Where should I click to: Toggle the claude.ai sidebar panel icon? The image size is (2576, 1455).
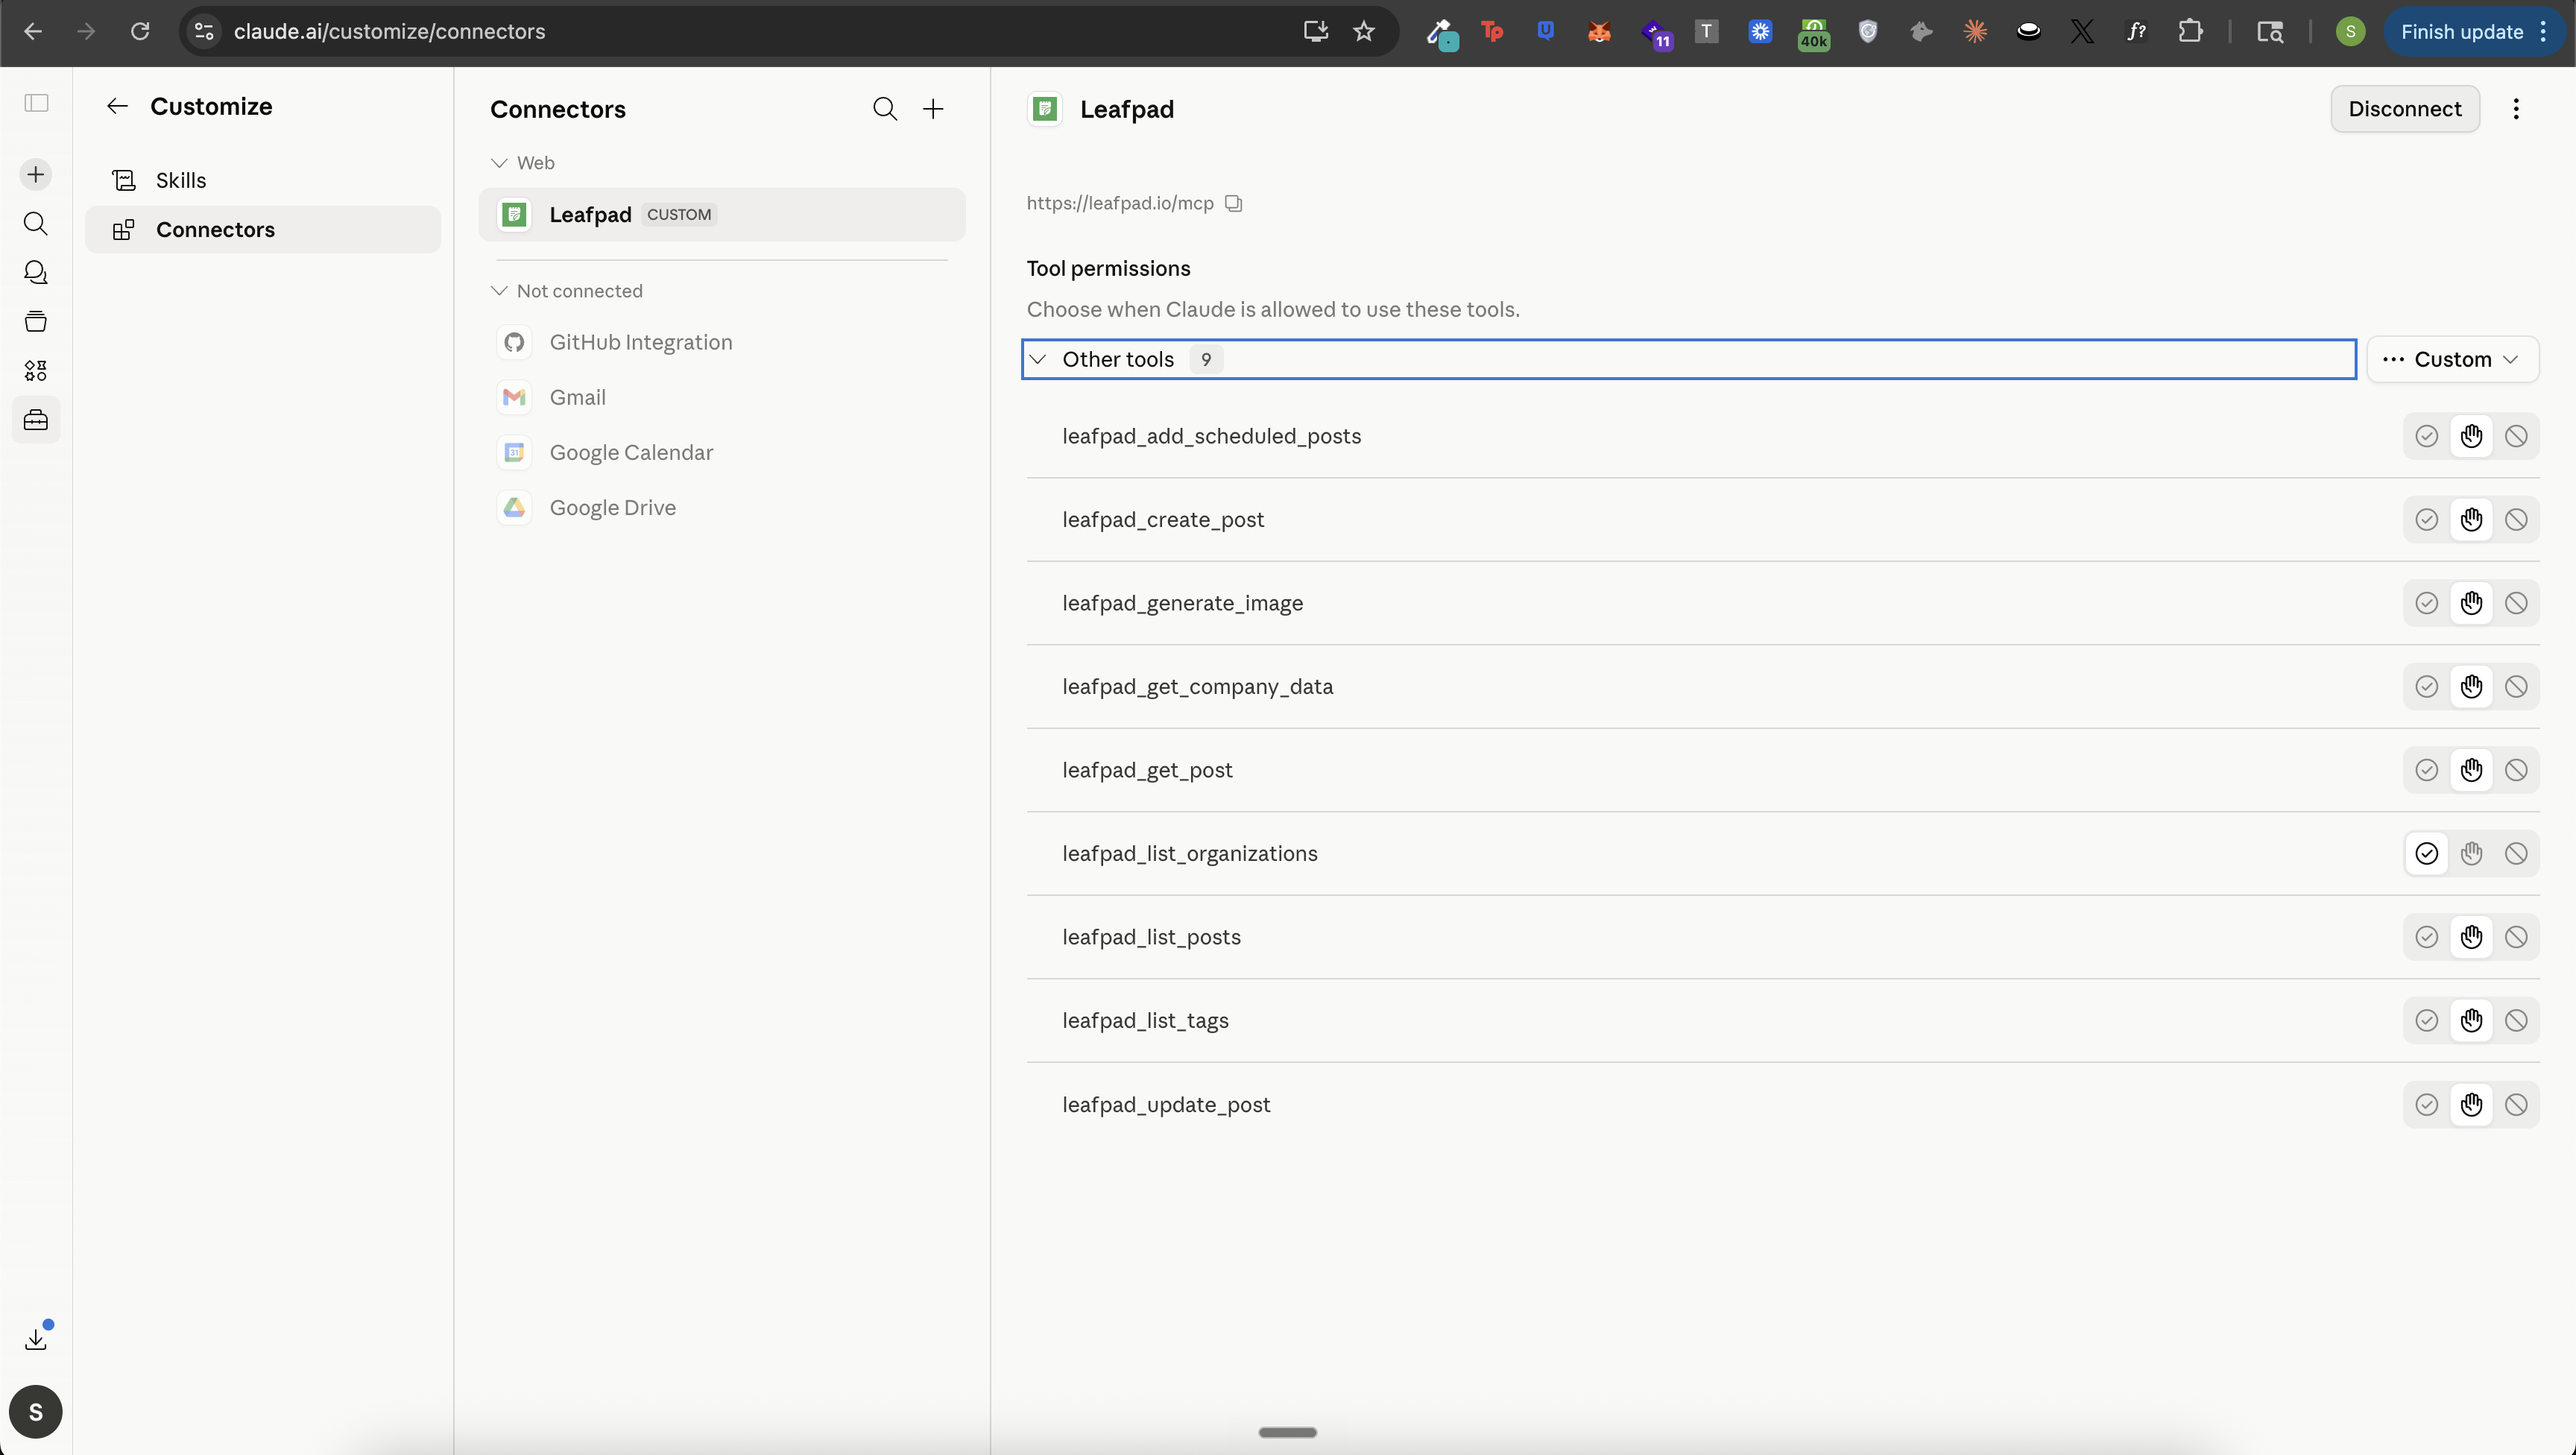(36, 103)
